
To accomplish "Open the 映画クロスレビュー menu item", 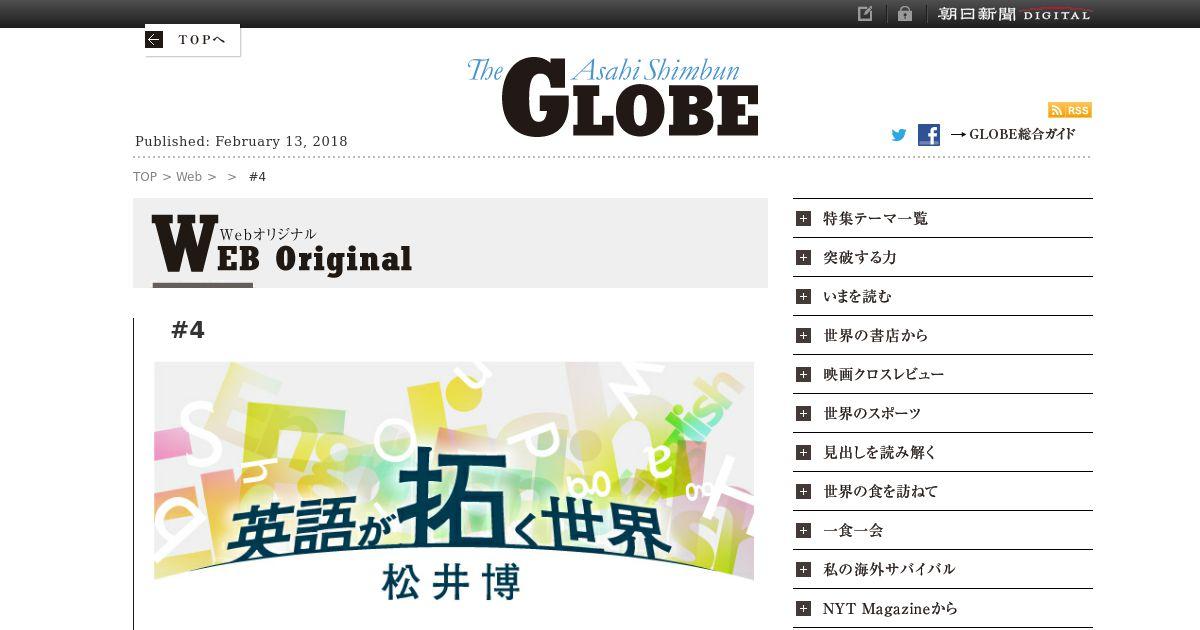I will (943, 375).
